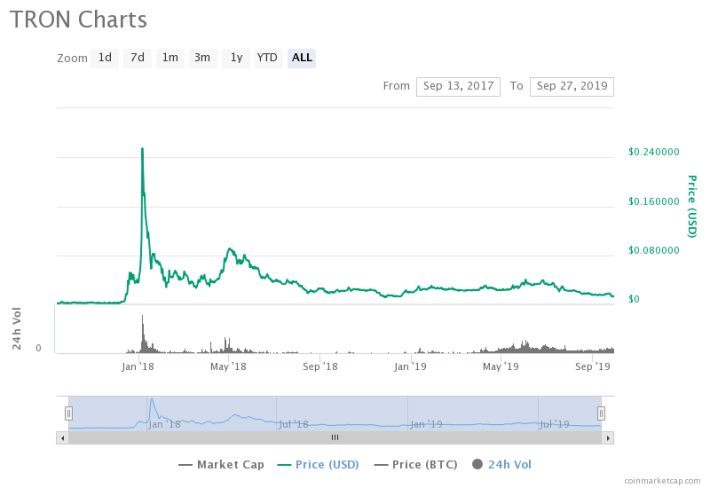Click the Jan '18 x-axis label

click(x=138, y=366)
